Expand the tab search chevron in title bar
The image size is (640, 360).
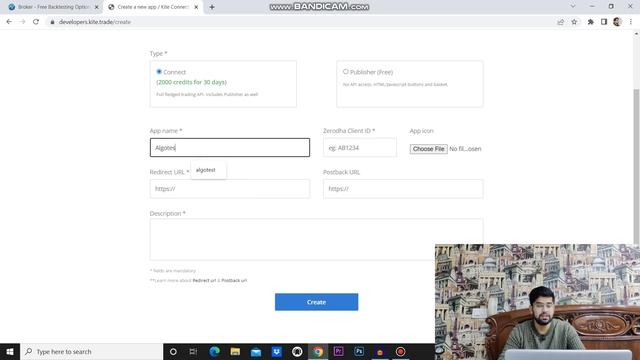tap(573, 7)
